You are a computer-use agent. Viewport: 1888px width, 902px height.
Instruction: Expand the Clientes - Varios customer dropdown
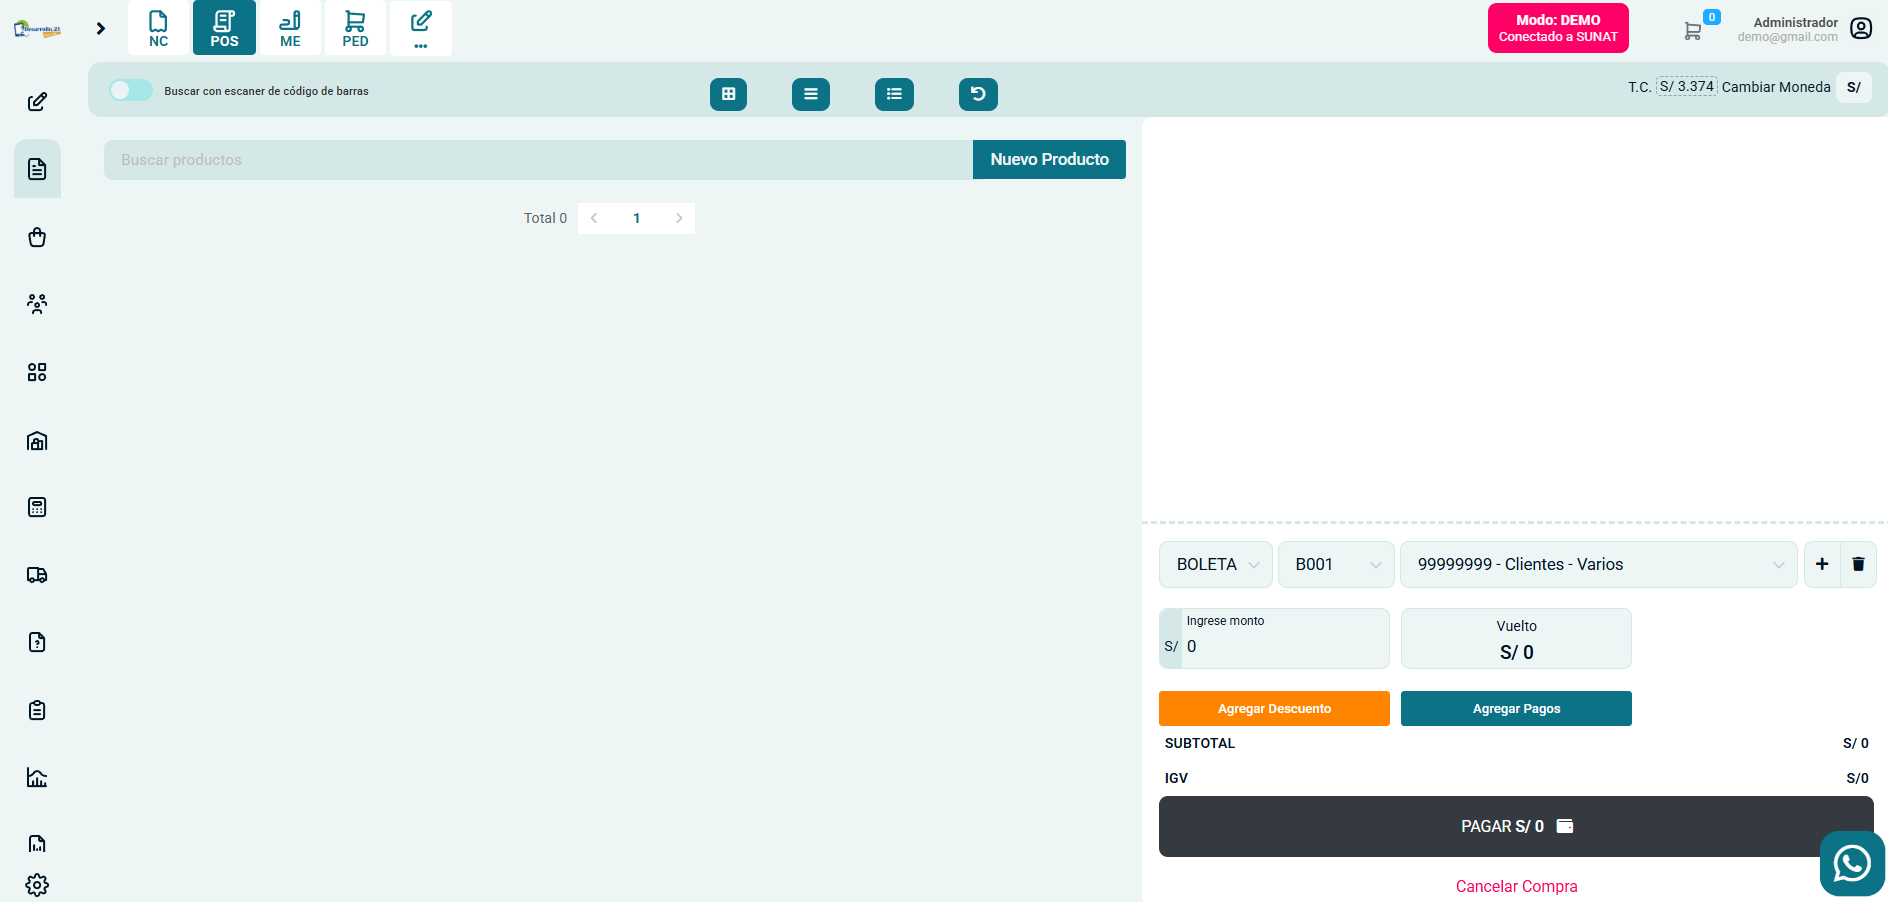tap(1598, 564)
